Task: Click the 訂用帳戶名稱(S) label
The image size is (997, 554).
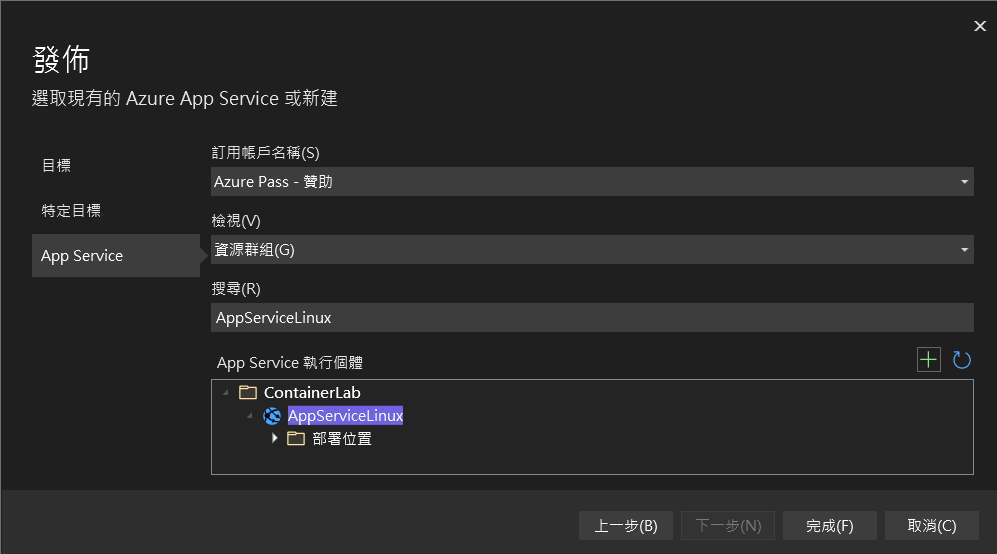Action: 266,153
